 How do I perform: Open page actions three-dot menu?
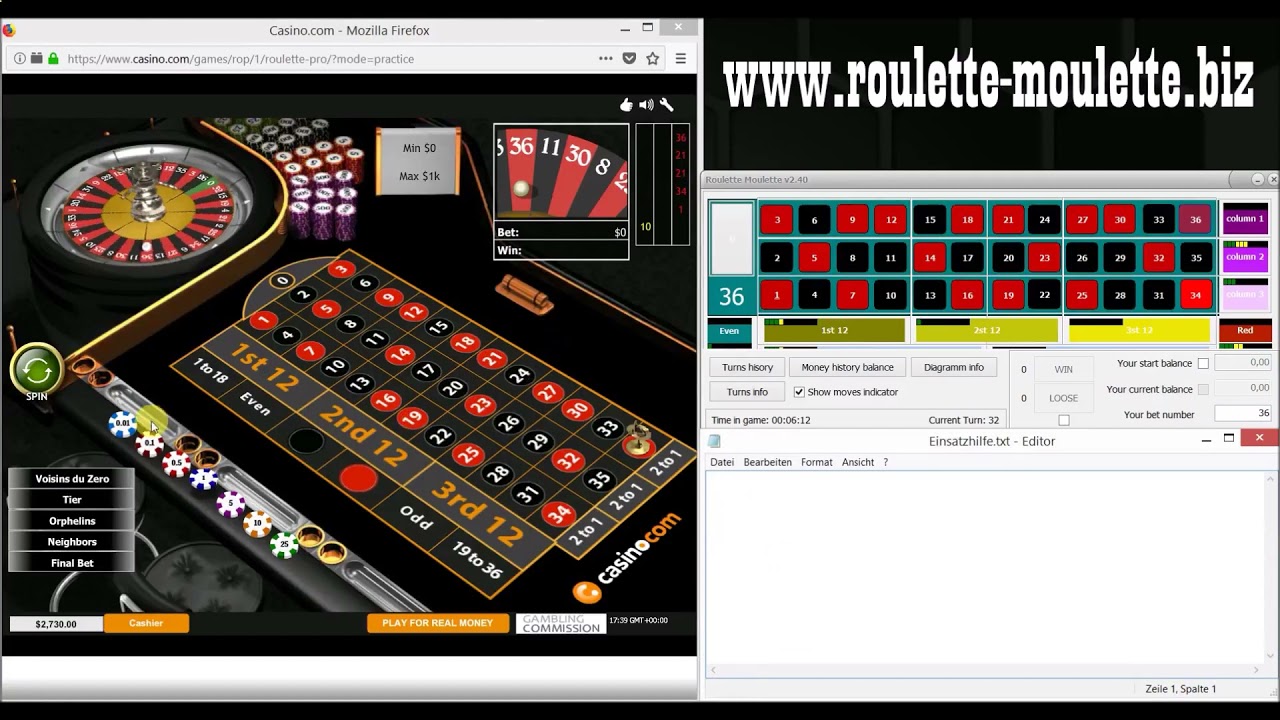point(605,59)
